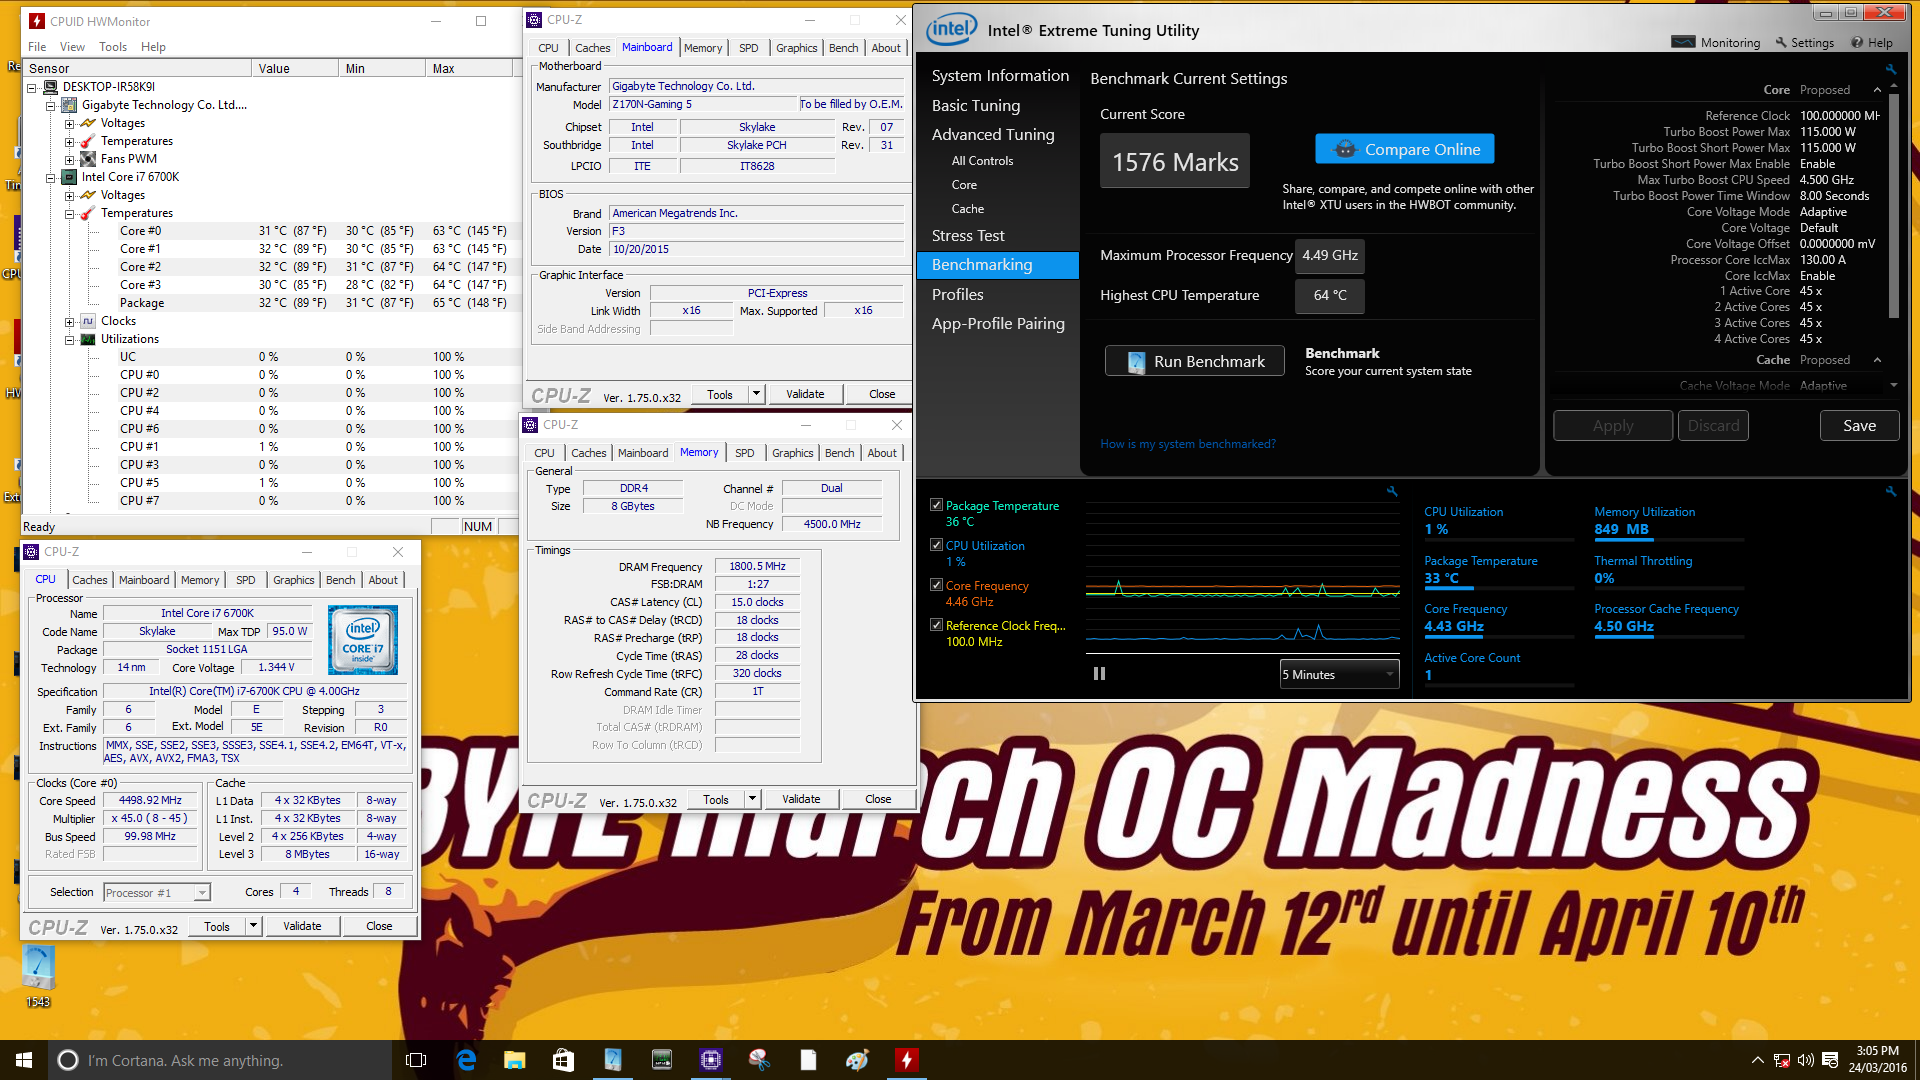The image size is (1920, 1080).
Task: Click the HWMonitor lightning icon on taskbar
Action: click(x=906, y=1060)
